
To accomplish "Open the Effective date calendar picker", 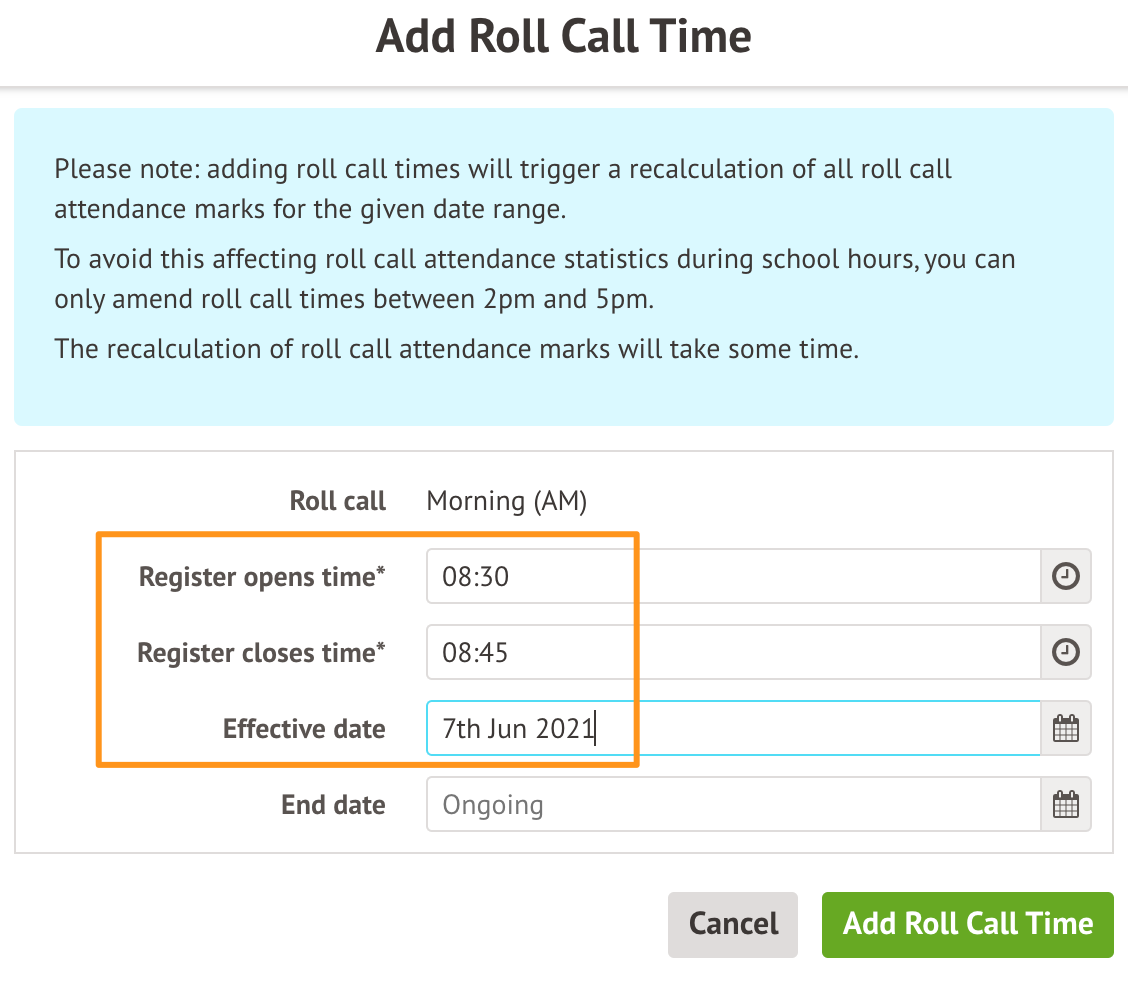I will [x=1066, y=728].
